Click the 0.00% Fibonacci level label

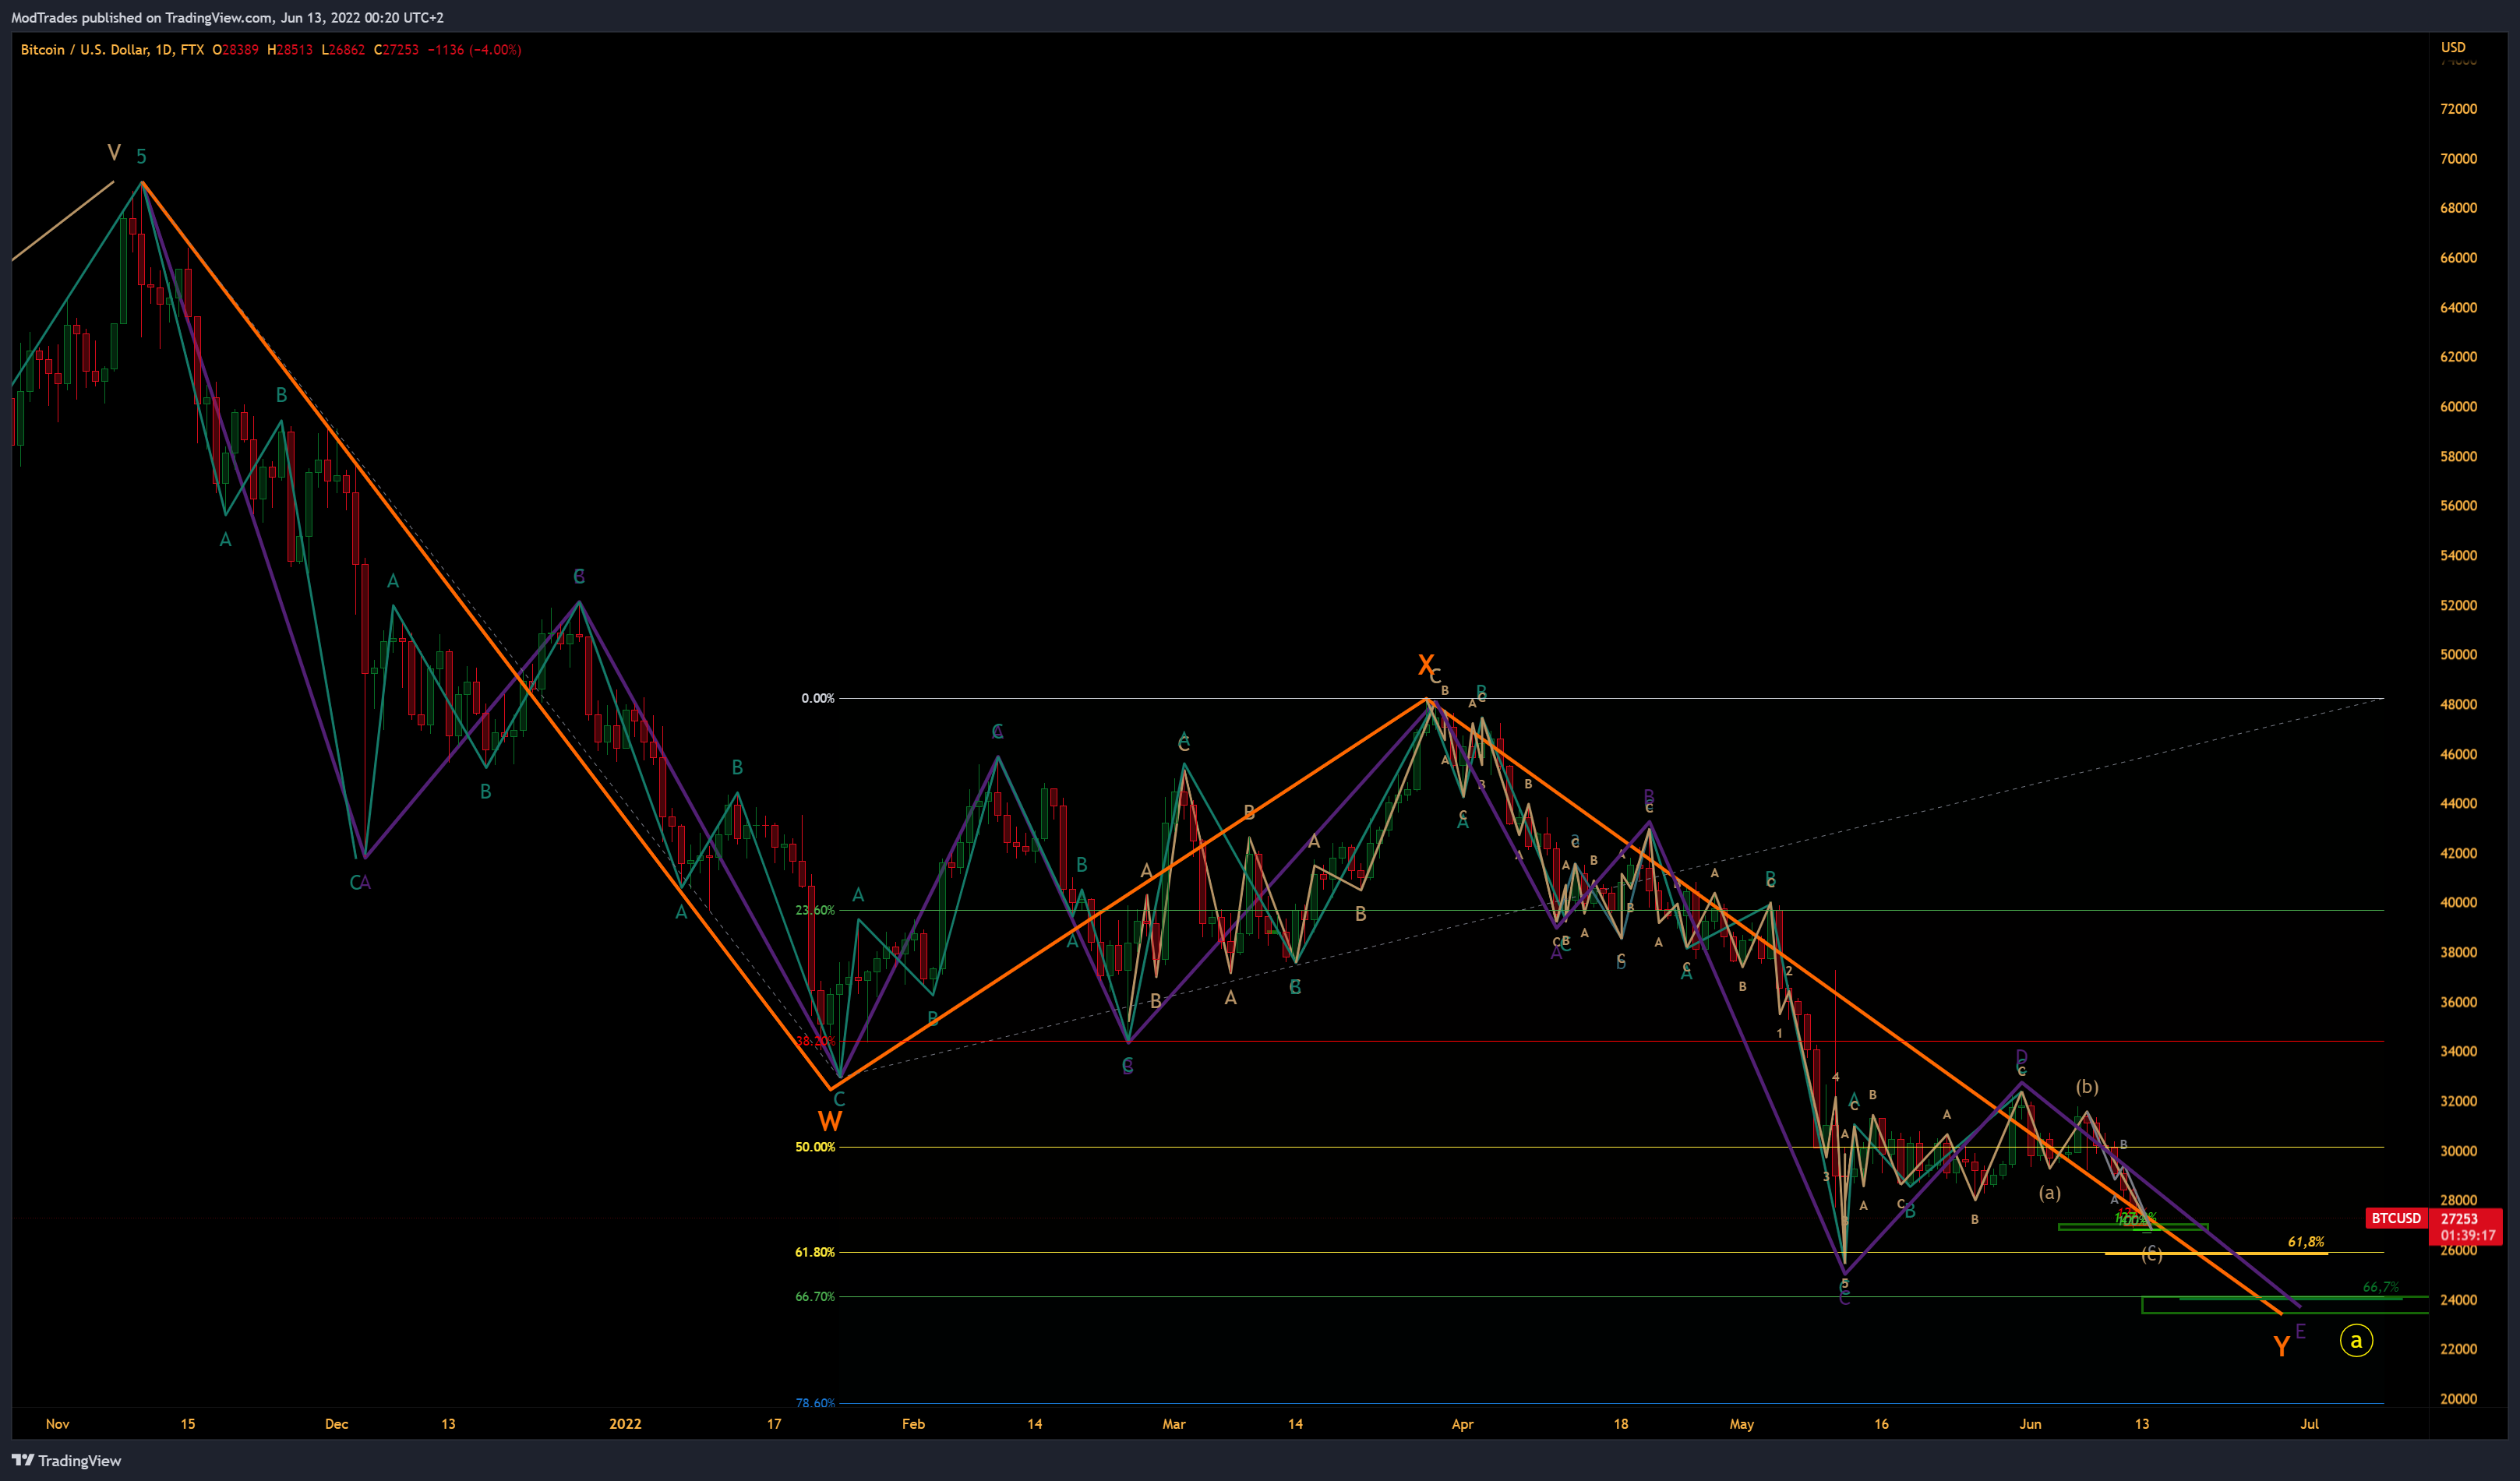pyautogui.click(x=817, y=698)
